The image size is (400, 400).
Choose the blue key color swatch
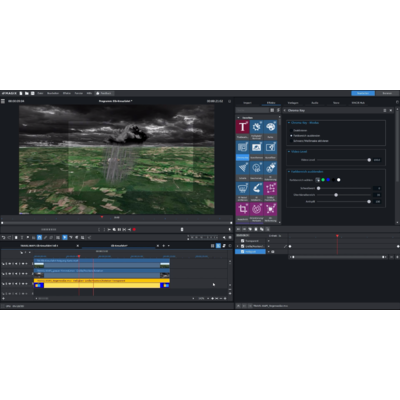click(x=328, y=180)
